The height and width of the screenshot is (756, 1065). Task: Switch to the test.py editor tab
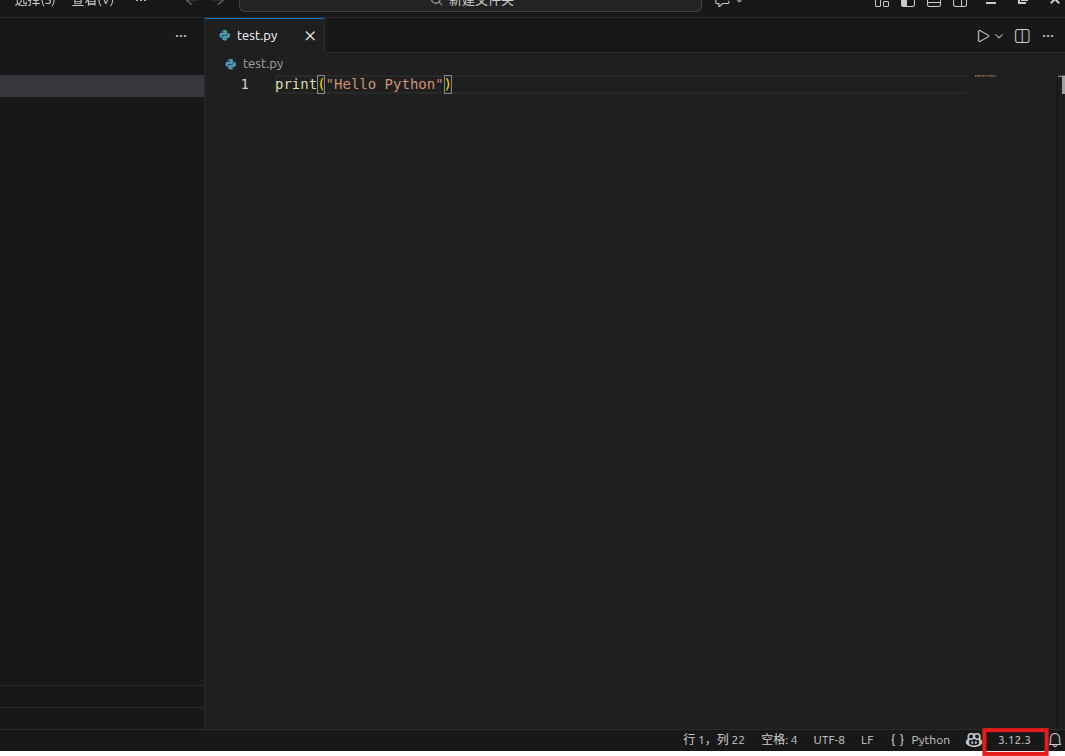[x=256, y=36]
